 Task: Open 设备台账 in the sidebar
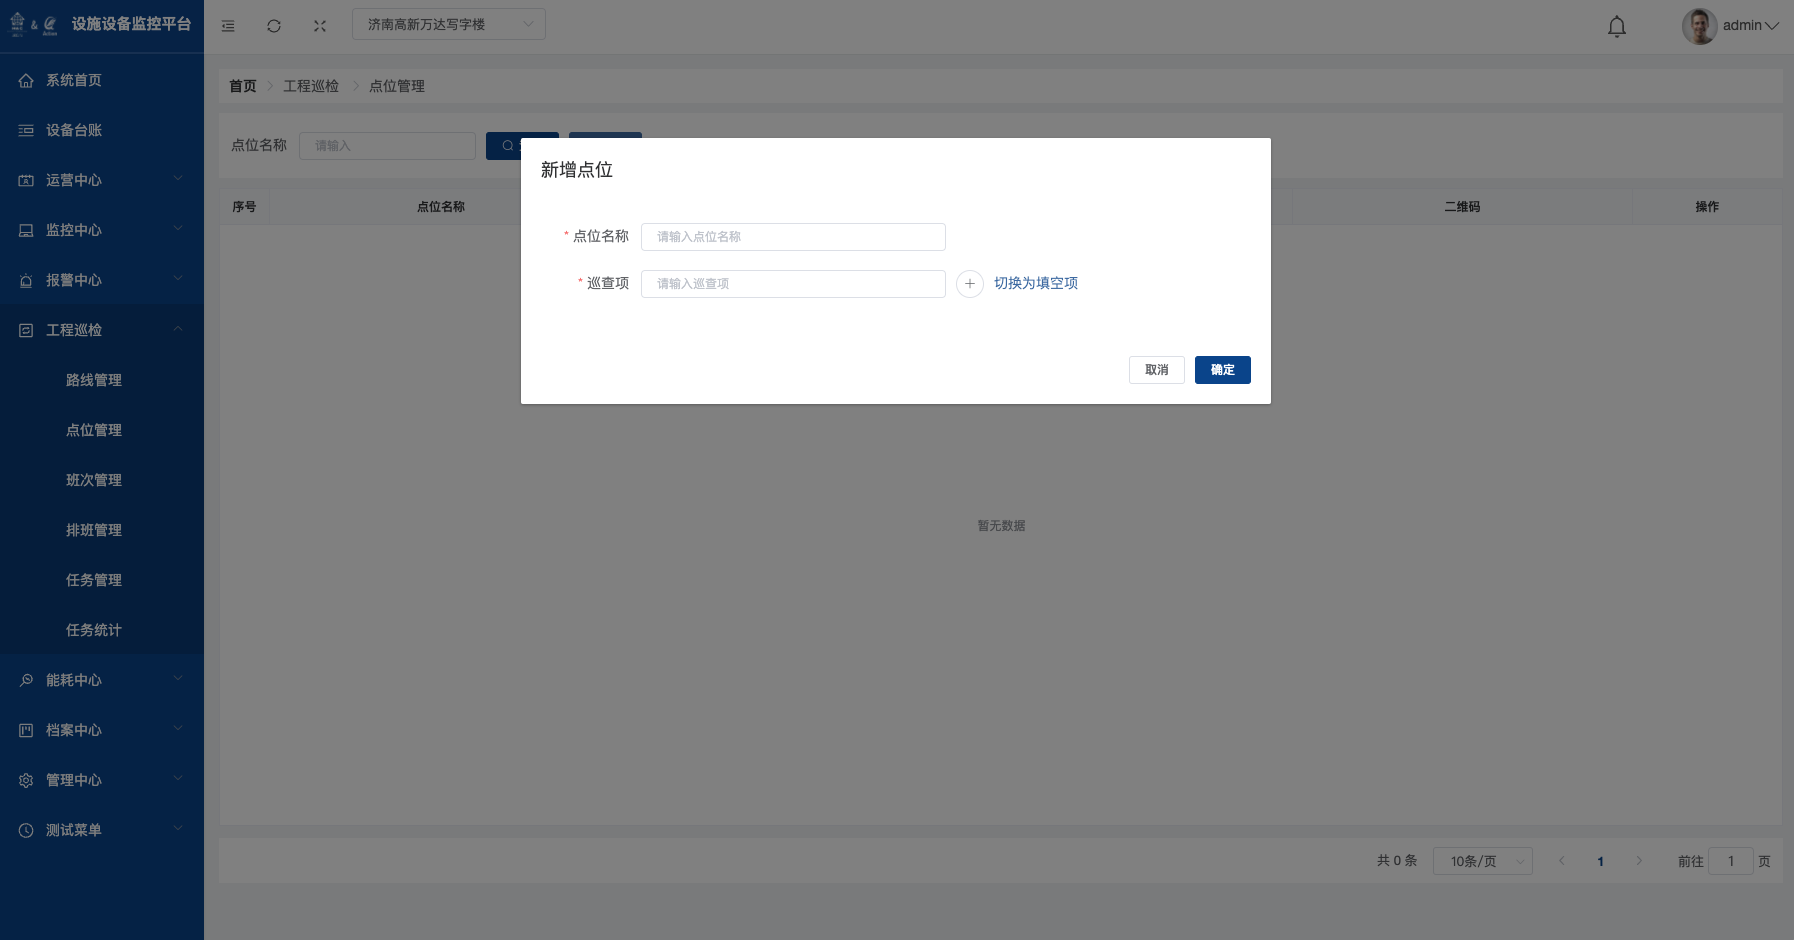click(x=74, y=130)
